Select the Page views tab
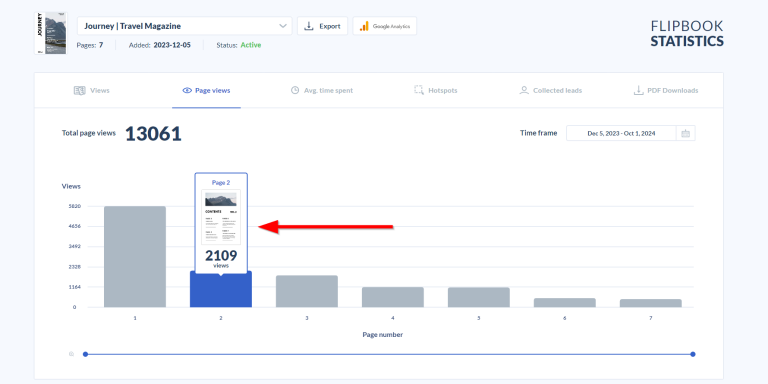Screen dimensions: 768x384 coord(206,91)
